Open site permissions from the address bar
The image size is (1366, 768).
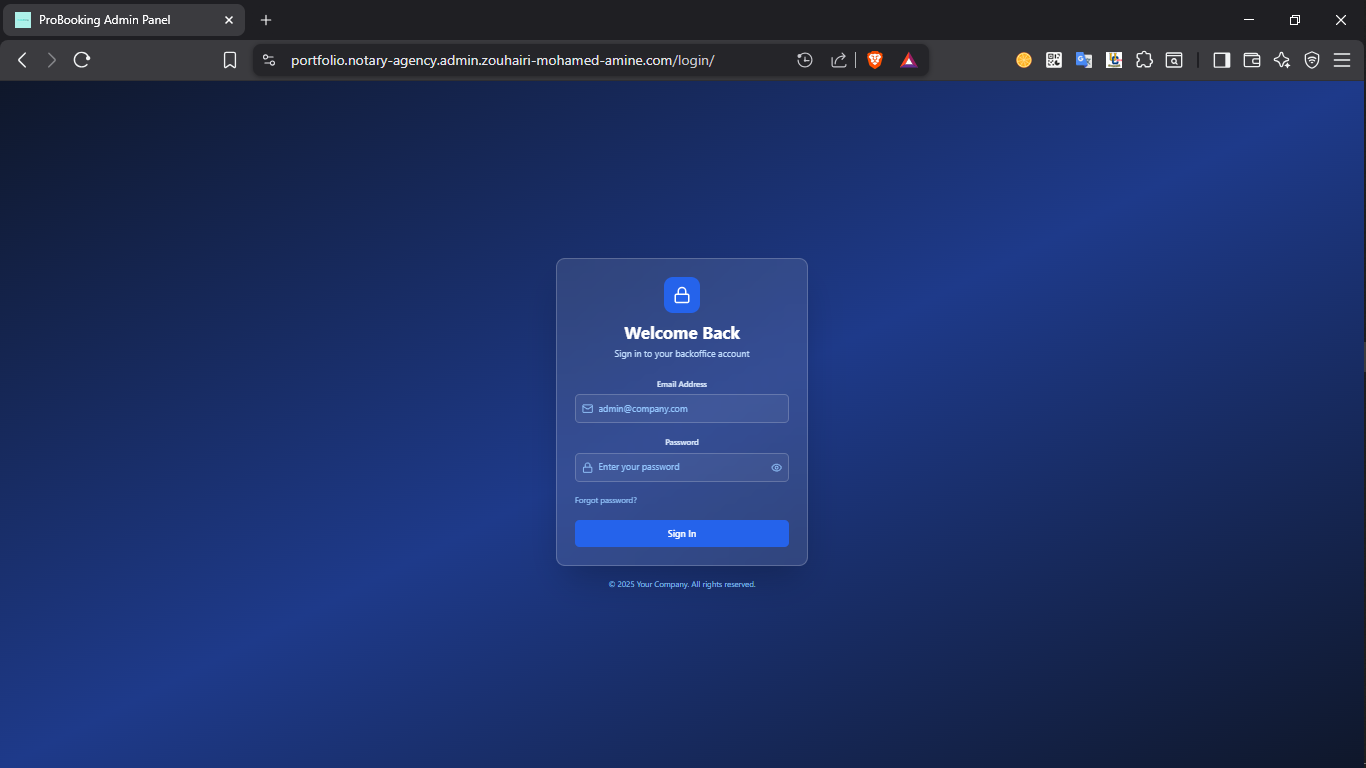pyautogui.click(x=268, y=59)
